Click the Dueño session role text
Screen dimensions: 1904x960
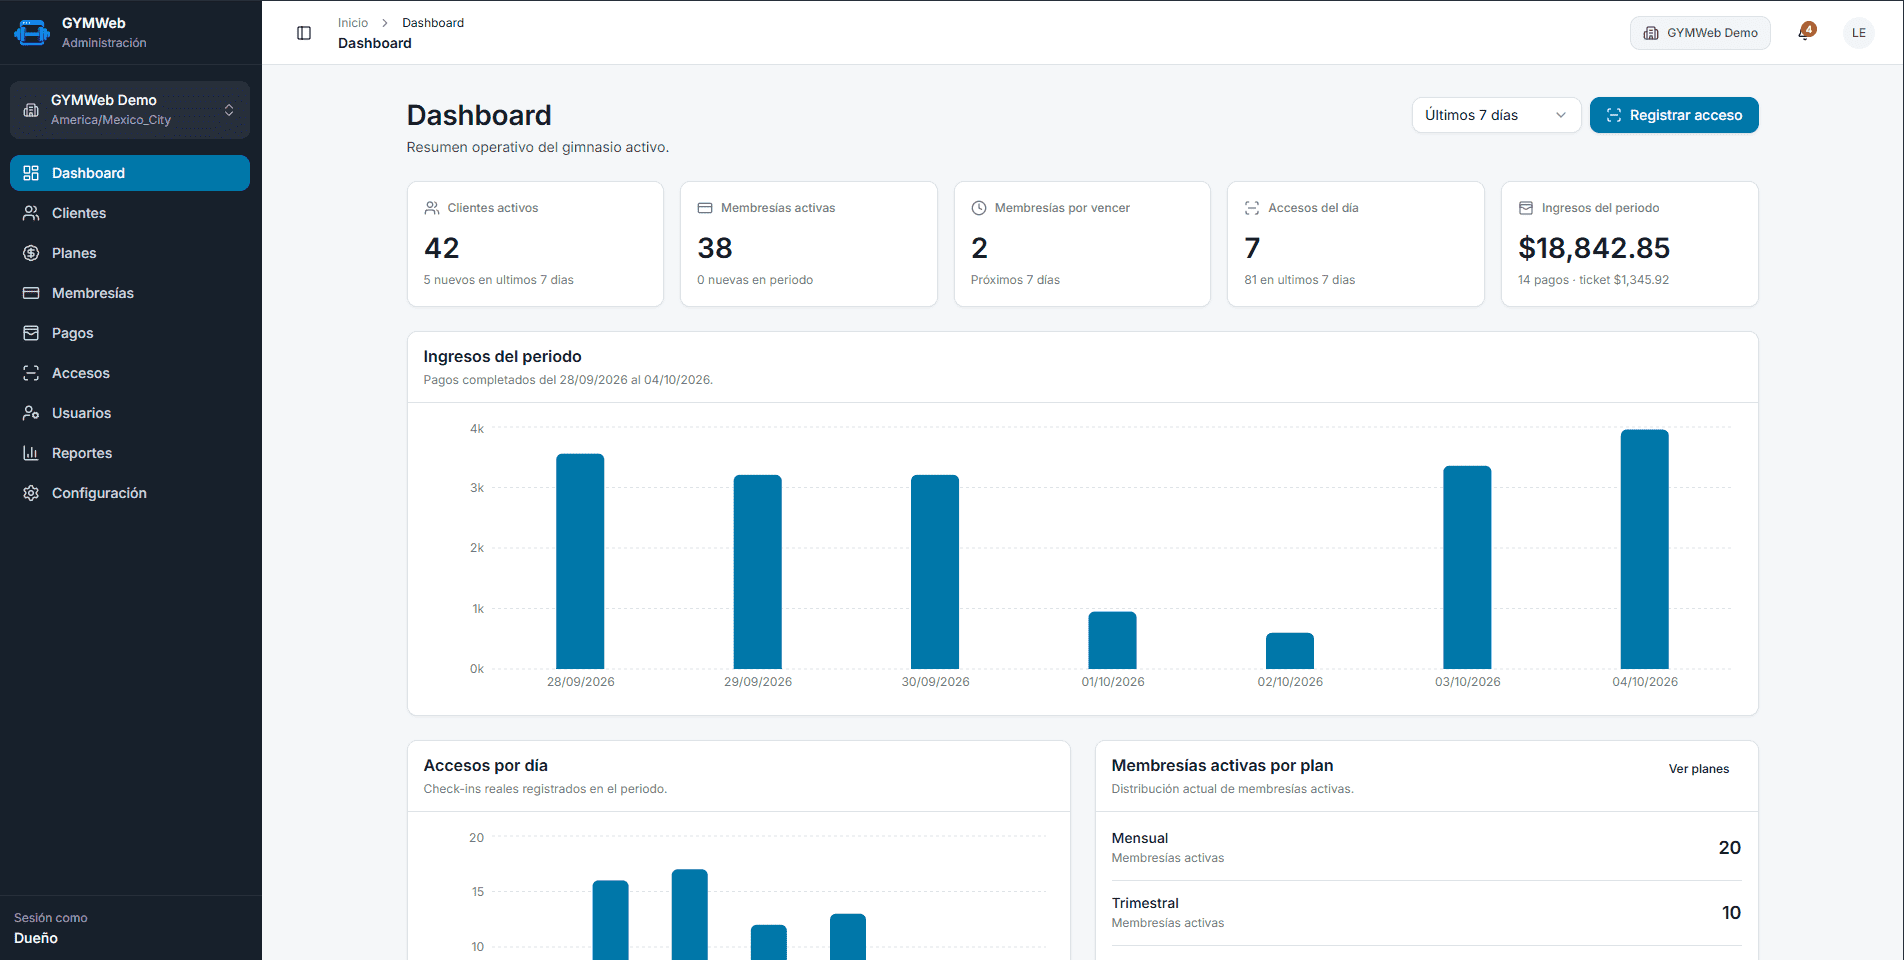36,938
